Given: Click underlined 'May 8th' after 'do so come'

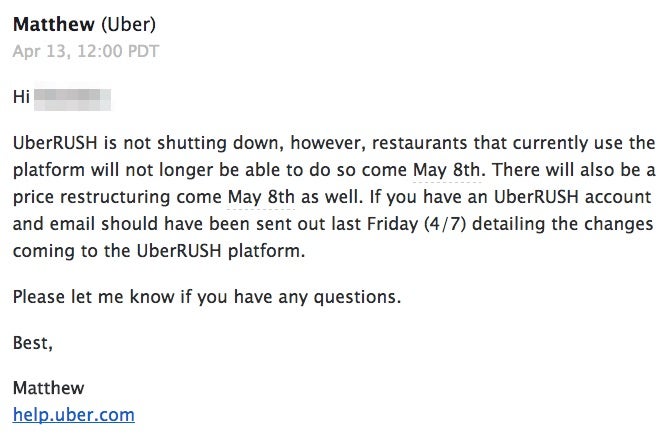Looking at the screenshot, I should click(x=447, y=170).
